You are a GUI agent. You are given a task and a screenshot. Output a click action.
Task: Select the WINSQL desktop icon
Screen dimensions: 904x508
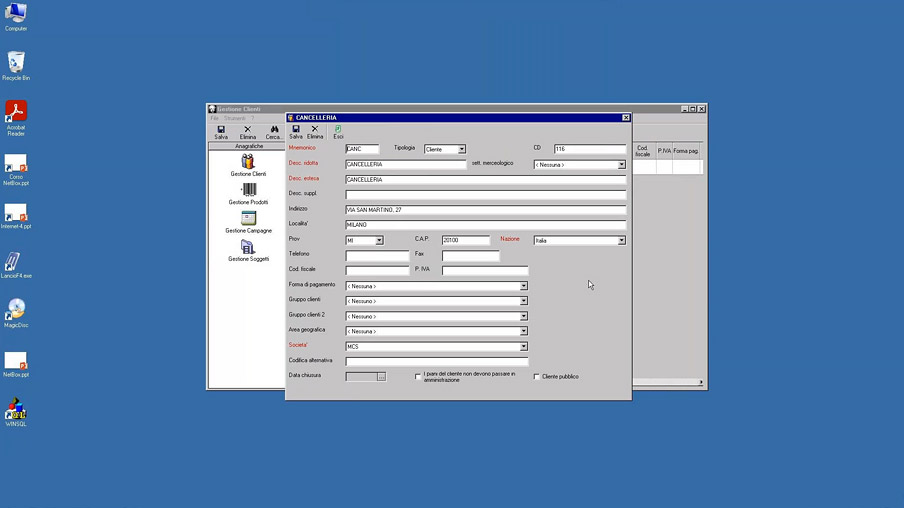[16, 412]
